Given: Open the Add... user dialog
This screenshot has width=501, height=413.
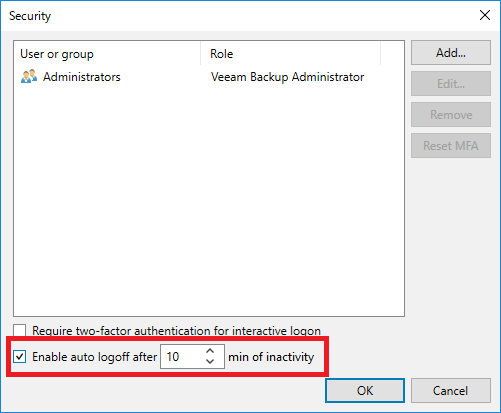Looking at the screenshot, I should coord(451,53).
